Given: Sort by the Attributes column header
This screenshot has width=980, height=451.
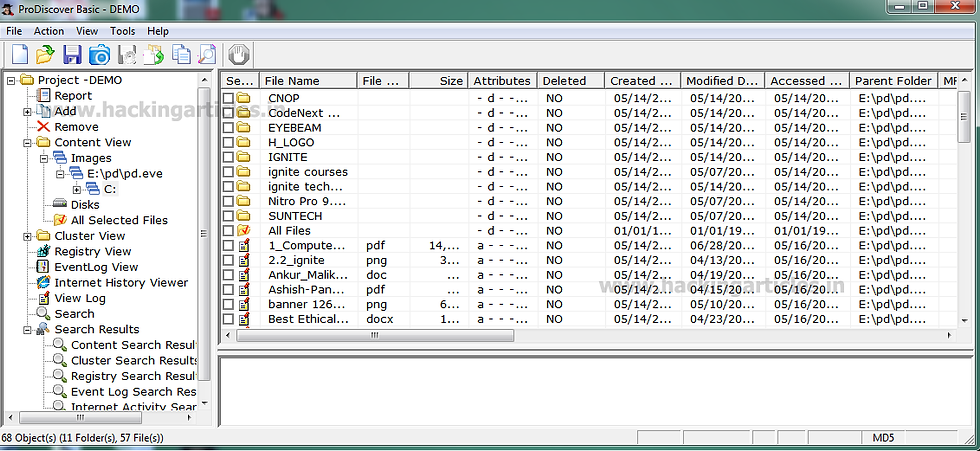Looking at the screenshot, I should [x=502, y=81].
